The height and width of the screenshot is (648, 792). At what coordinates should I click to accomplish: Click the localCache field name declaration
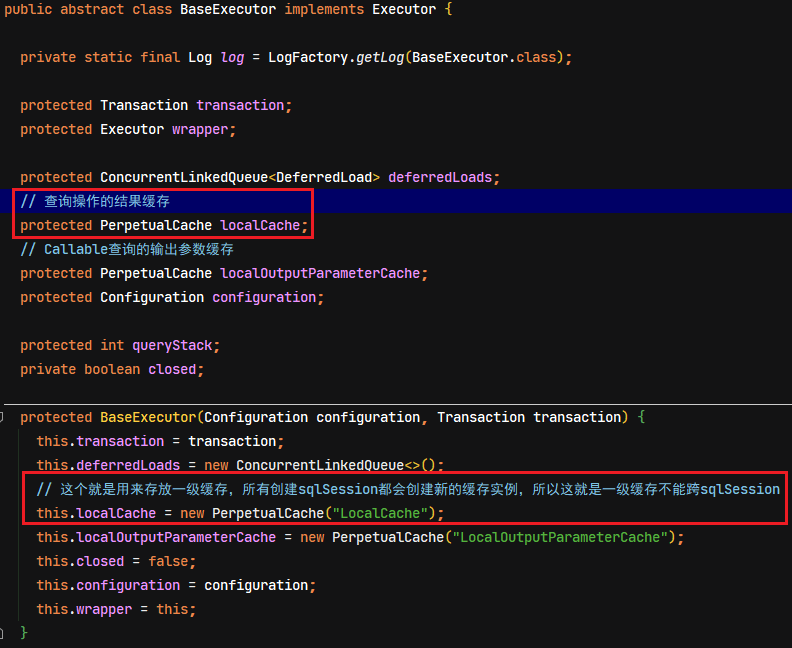[x=260, y=225]
